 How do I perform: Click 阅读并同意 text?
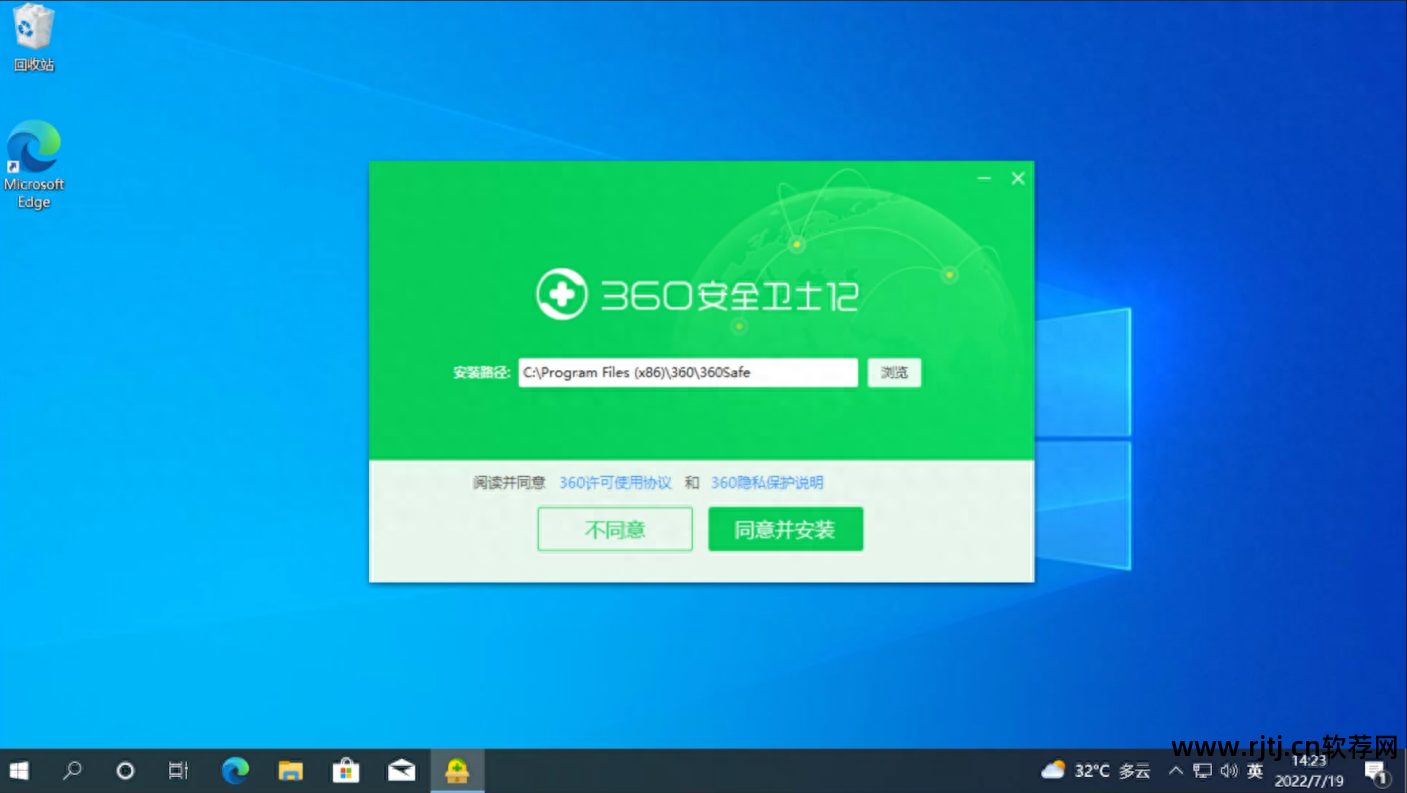tap(510, 483)
